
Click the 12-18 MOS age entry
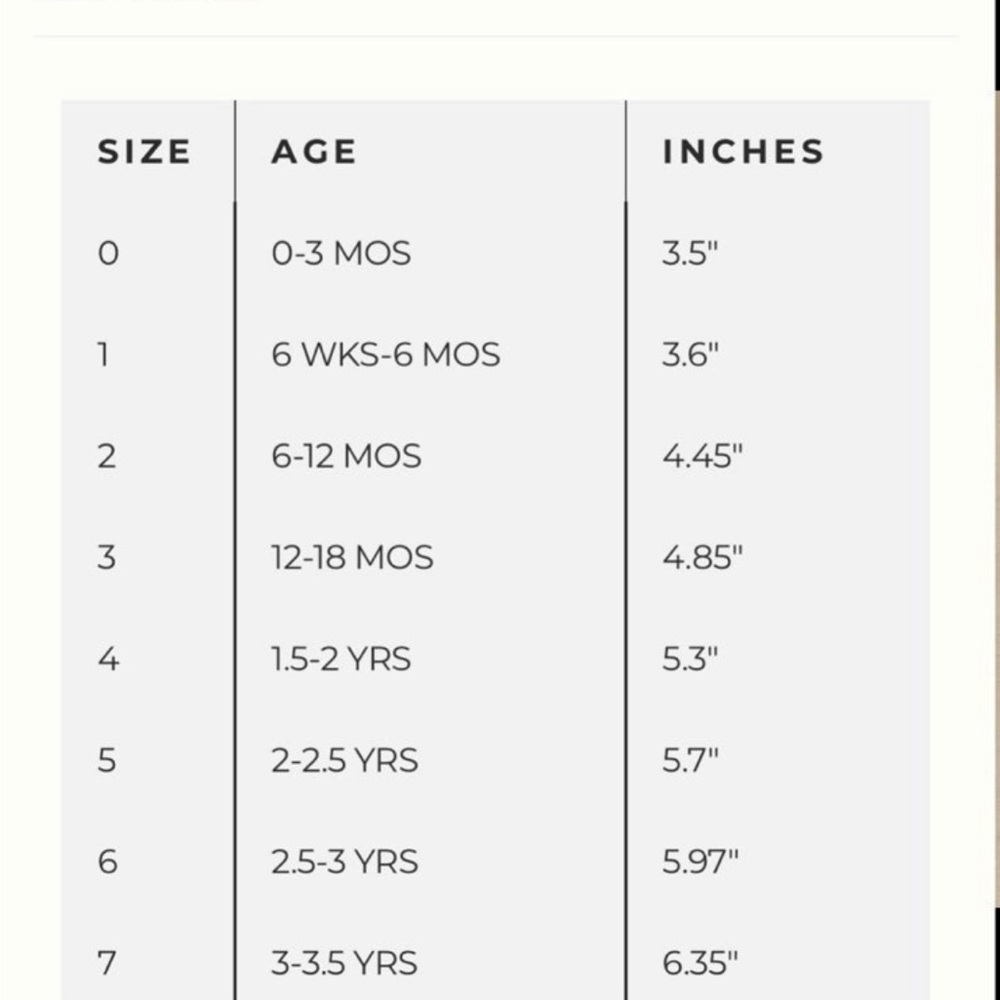pyautogui.click(x=352, y=558)
